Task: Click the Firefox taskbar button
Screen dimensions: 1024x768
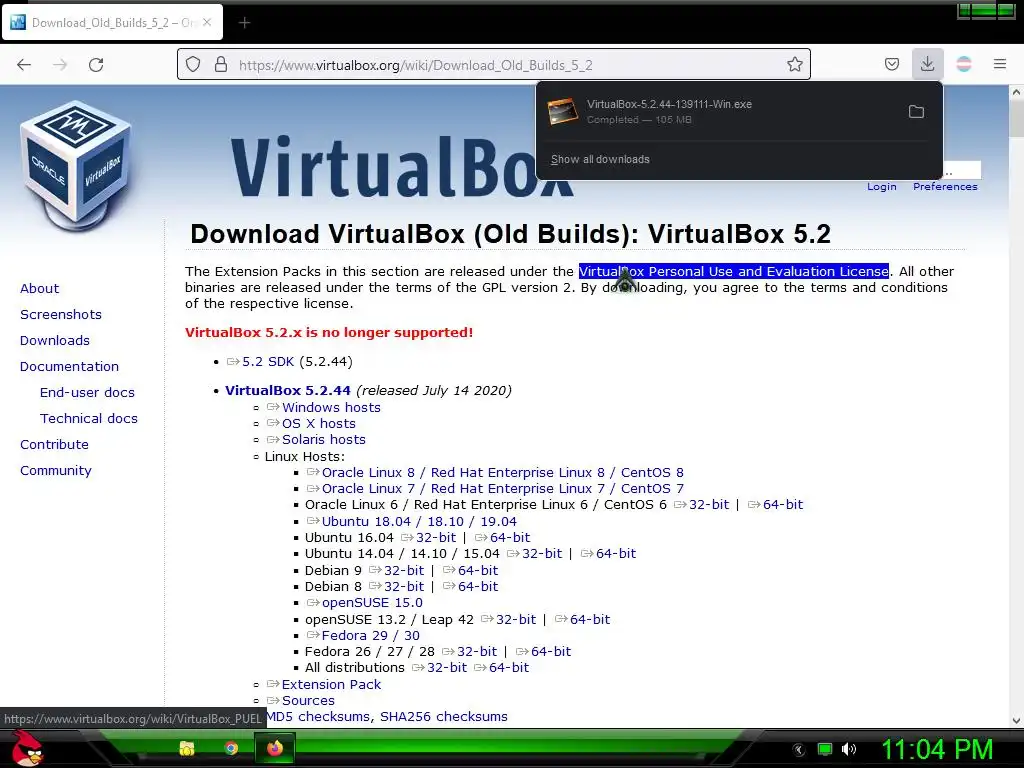Action: [275, 748]
